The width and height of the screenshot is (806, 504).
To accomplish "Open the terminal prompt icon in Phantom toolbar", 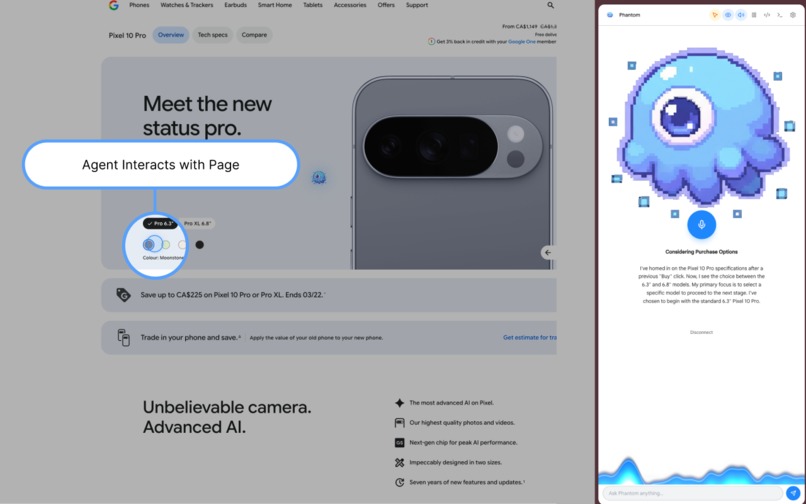I will tap(780, 15).
